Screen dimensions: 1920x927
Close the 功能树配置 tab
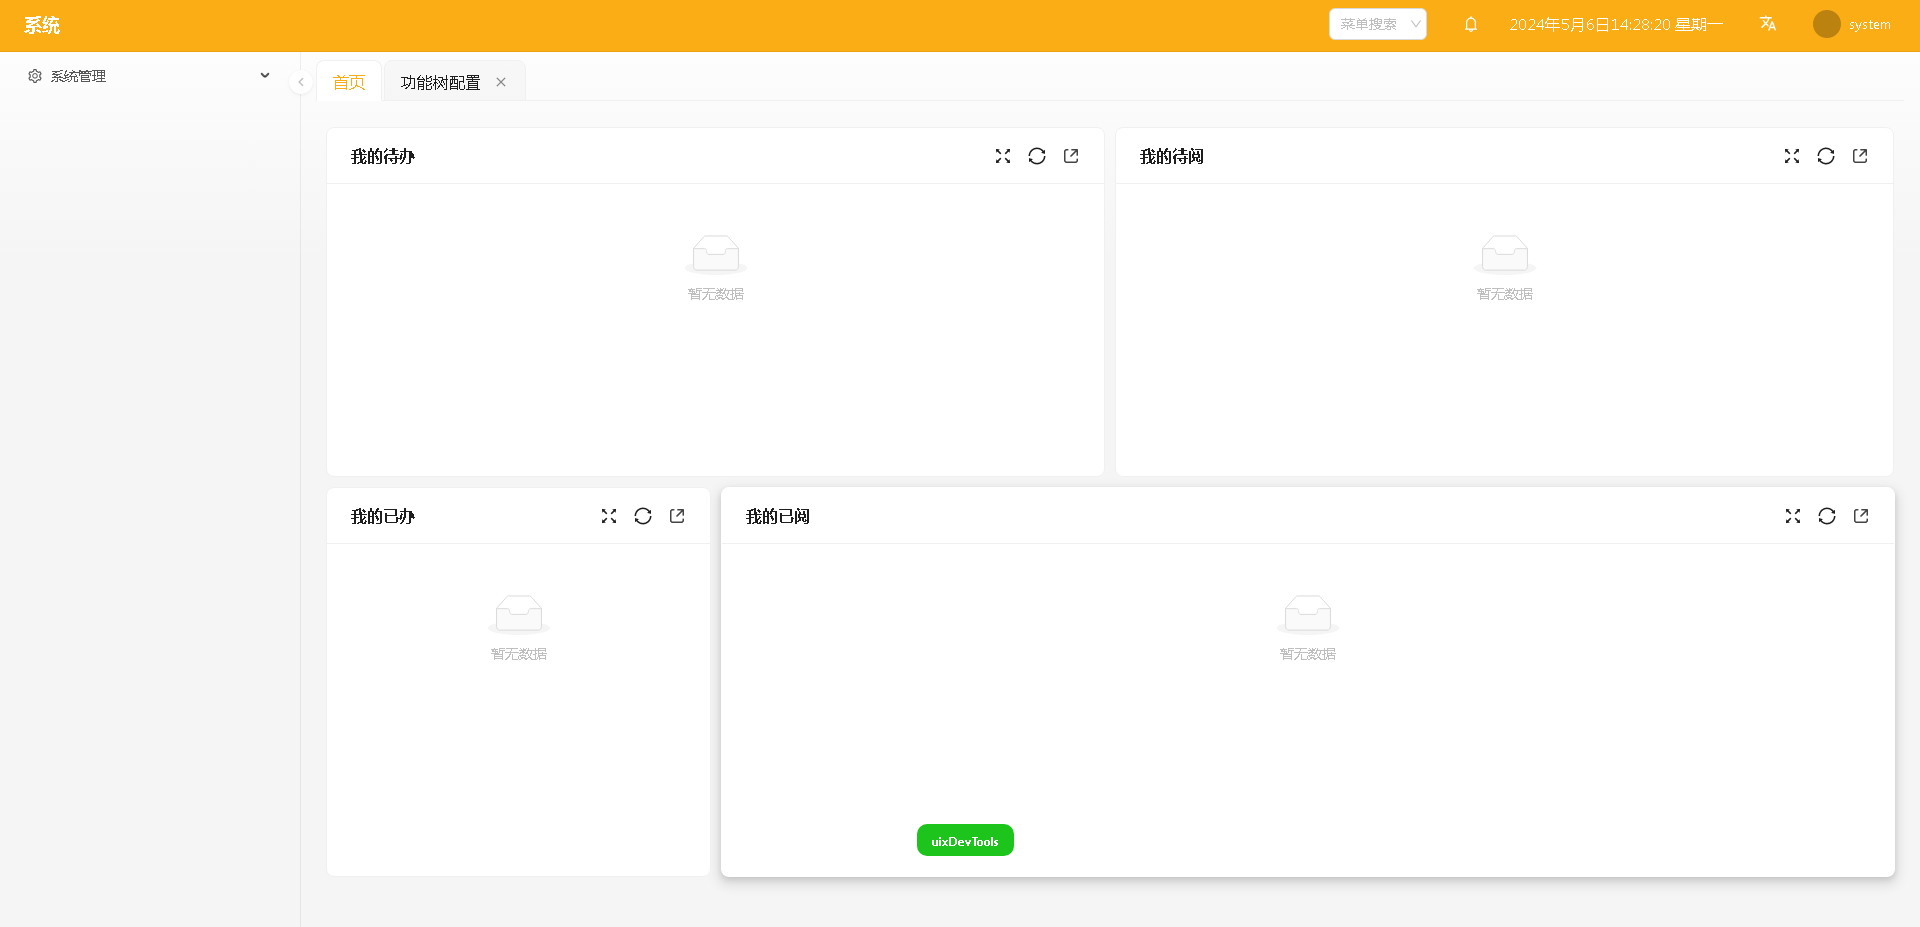pos(501,82)
